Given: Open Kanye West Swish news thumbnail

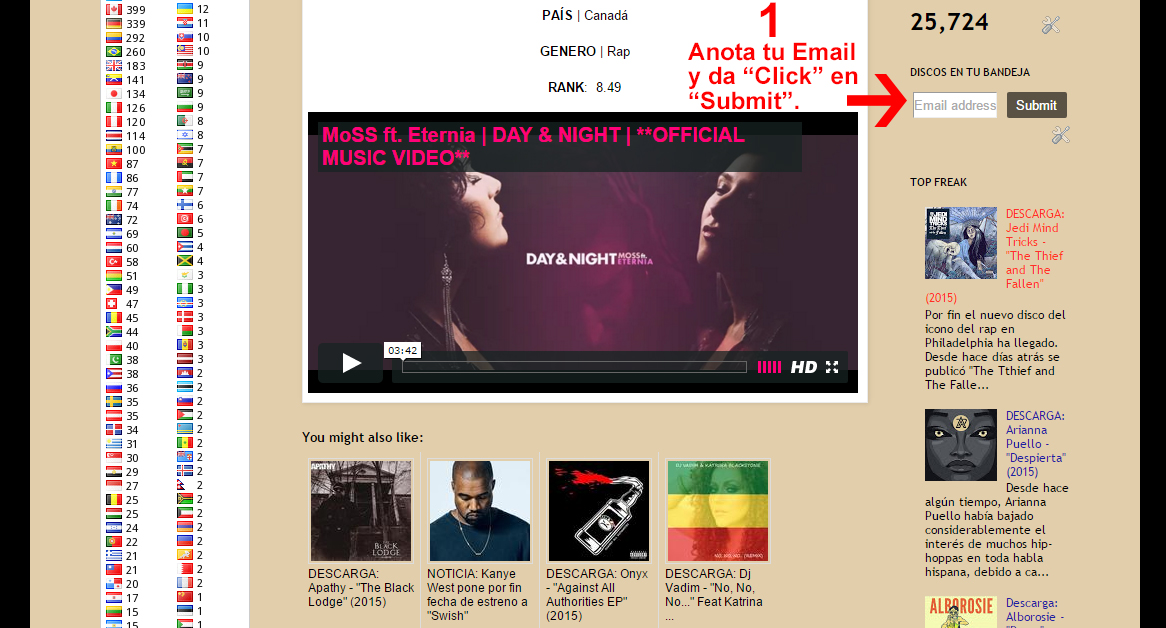Looking at the screenshot, I should tap(480, 511).
